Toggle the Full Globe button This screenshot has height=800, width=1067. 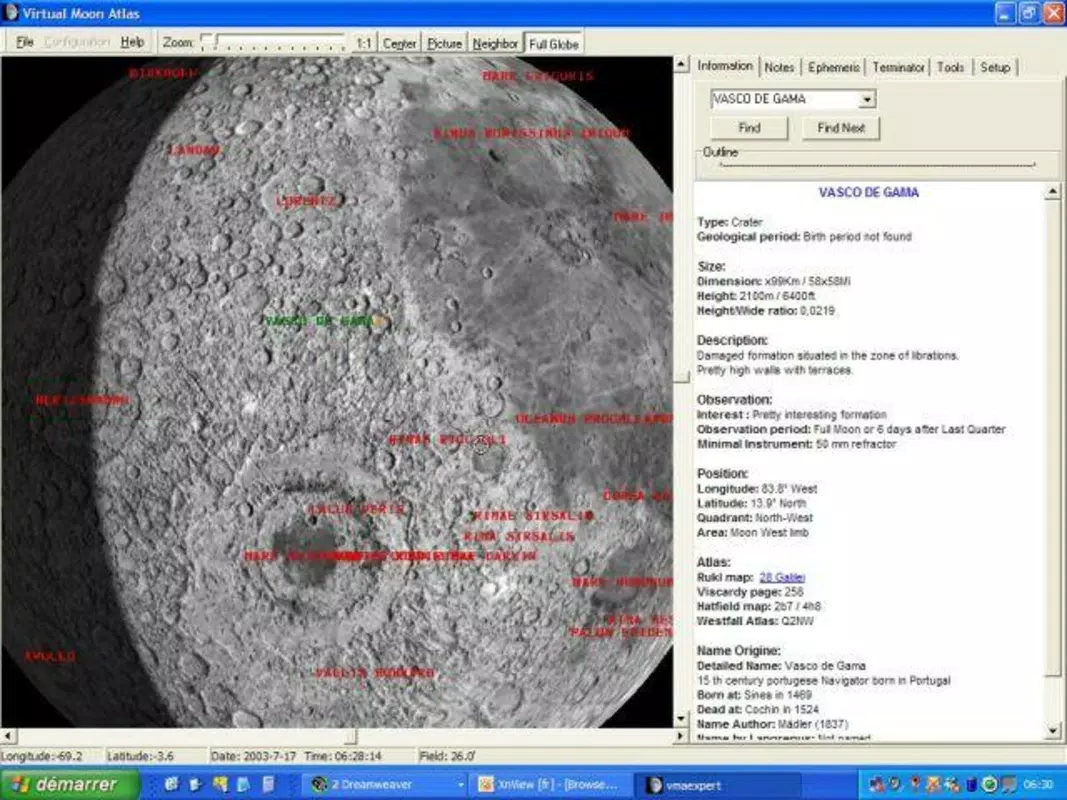point(553,44)
